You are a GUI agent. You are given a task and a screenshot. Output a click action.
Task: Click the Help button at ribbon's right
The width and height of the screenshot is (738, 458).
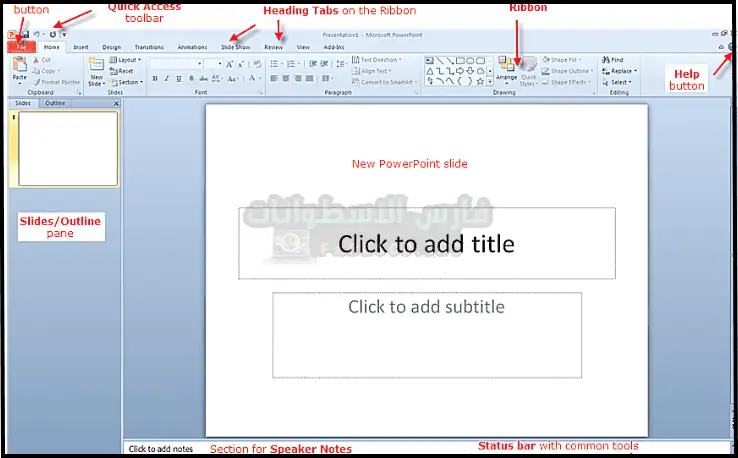(732, 47)
